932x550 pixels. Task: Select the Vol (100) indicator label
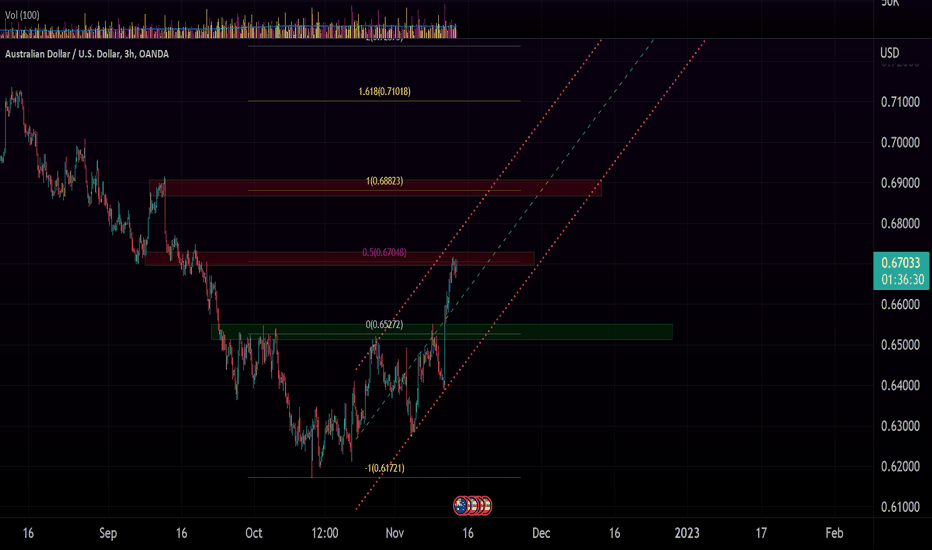pos(22,15)
